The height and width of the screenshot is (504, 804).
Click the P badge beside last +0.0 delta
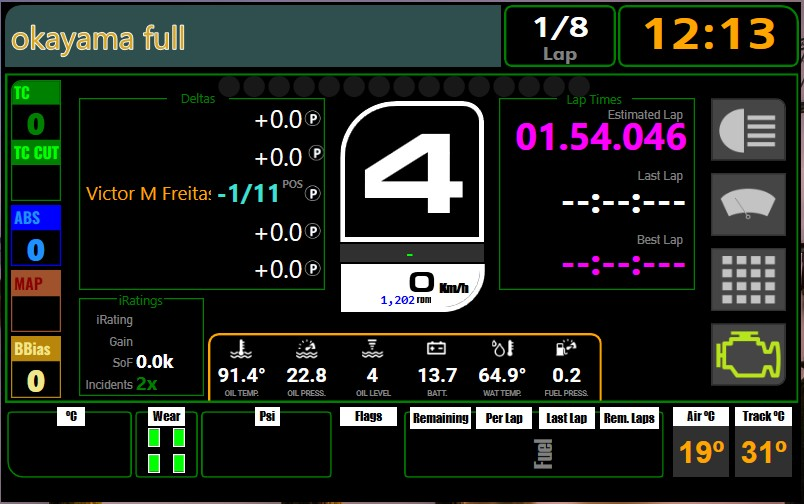coord(313,269)
